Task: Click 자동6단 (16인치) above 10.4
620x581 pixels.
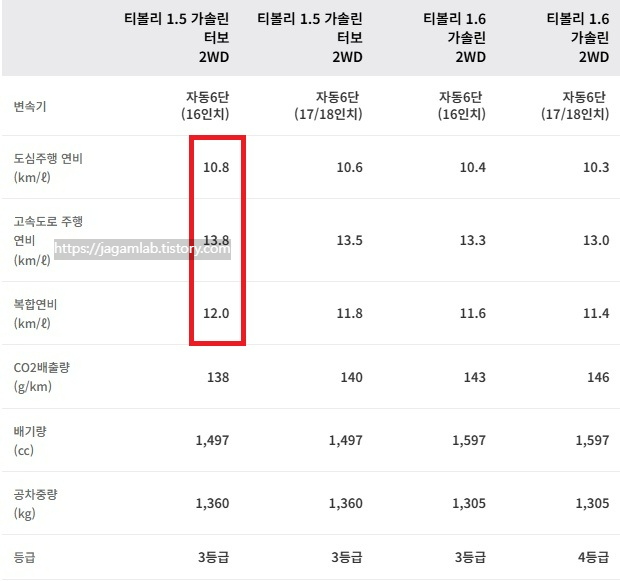Action: click(x=461, y=106)
